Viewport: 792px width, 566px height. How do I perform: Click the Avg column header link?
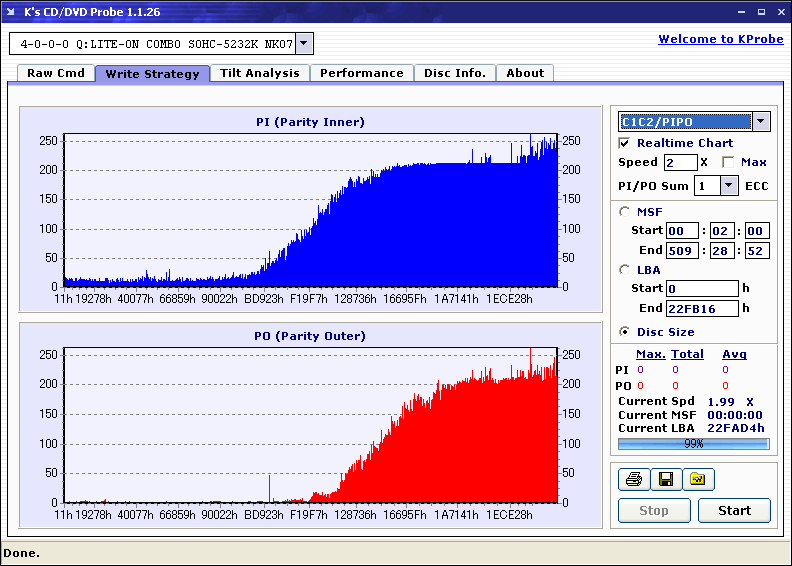[x=734, y=354]
